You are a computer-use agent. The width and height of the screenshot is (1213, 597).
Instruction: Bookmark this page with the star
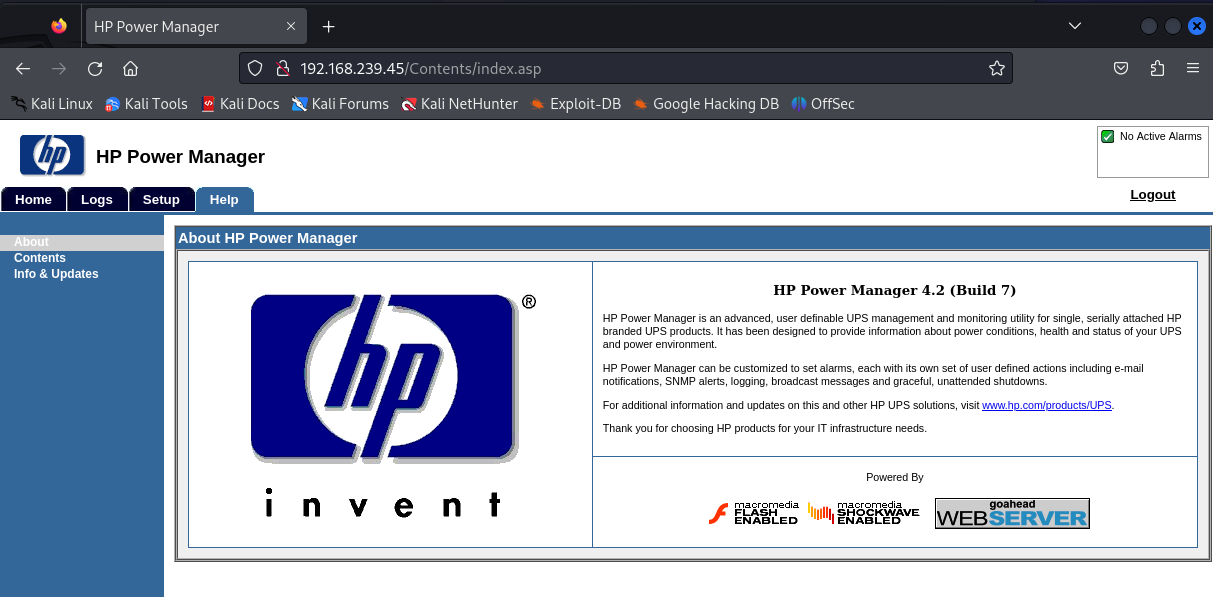pyautogui.click(x=996, y=69)
